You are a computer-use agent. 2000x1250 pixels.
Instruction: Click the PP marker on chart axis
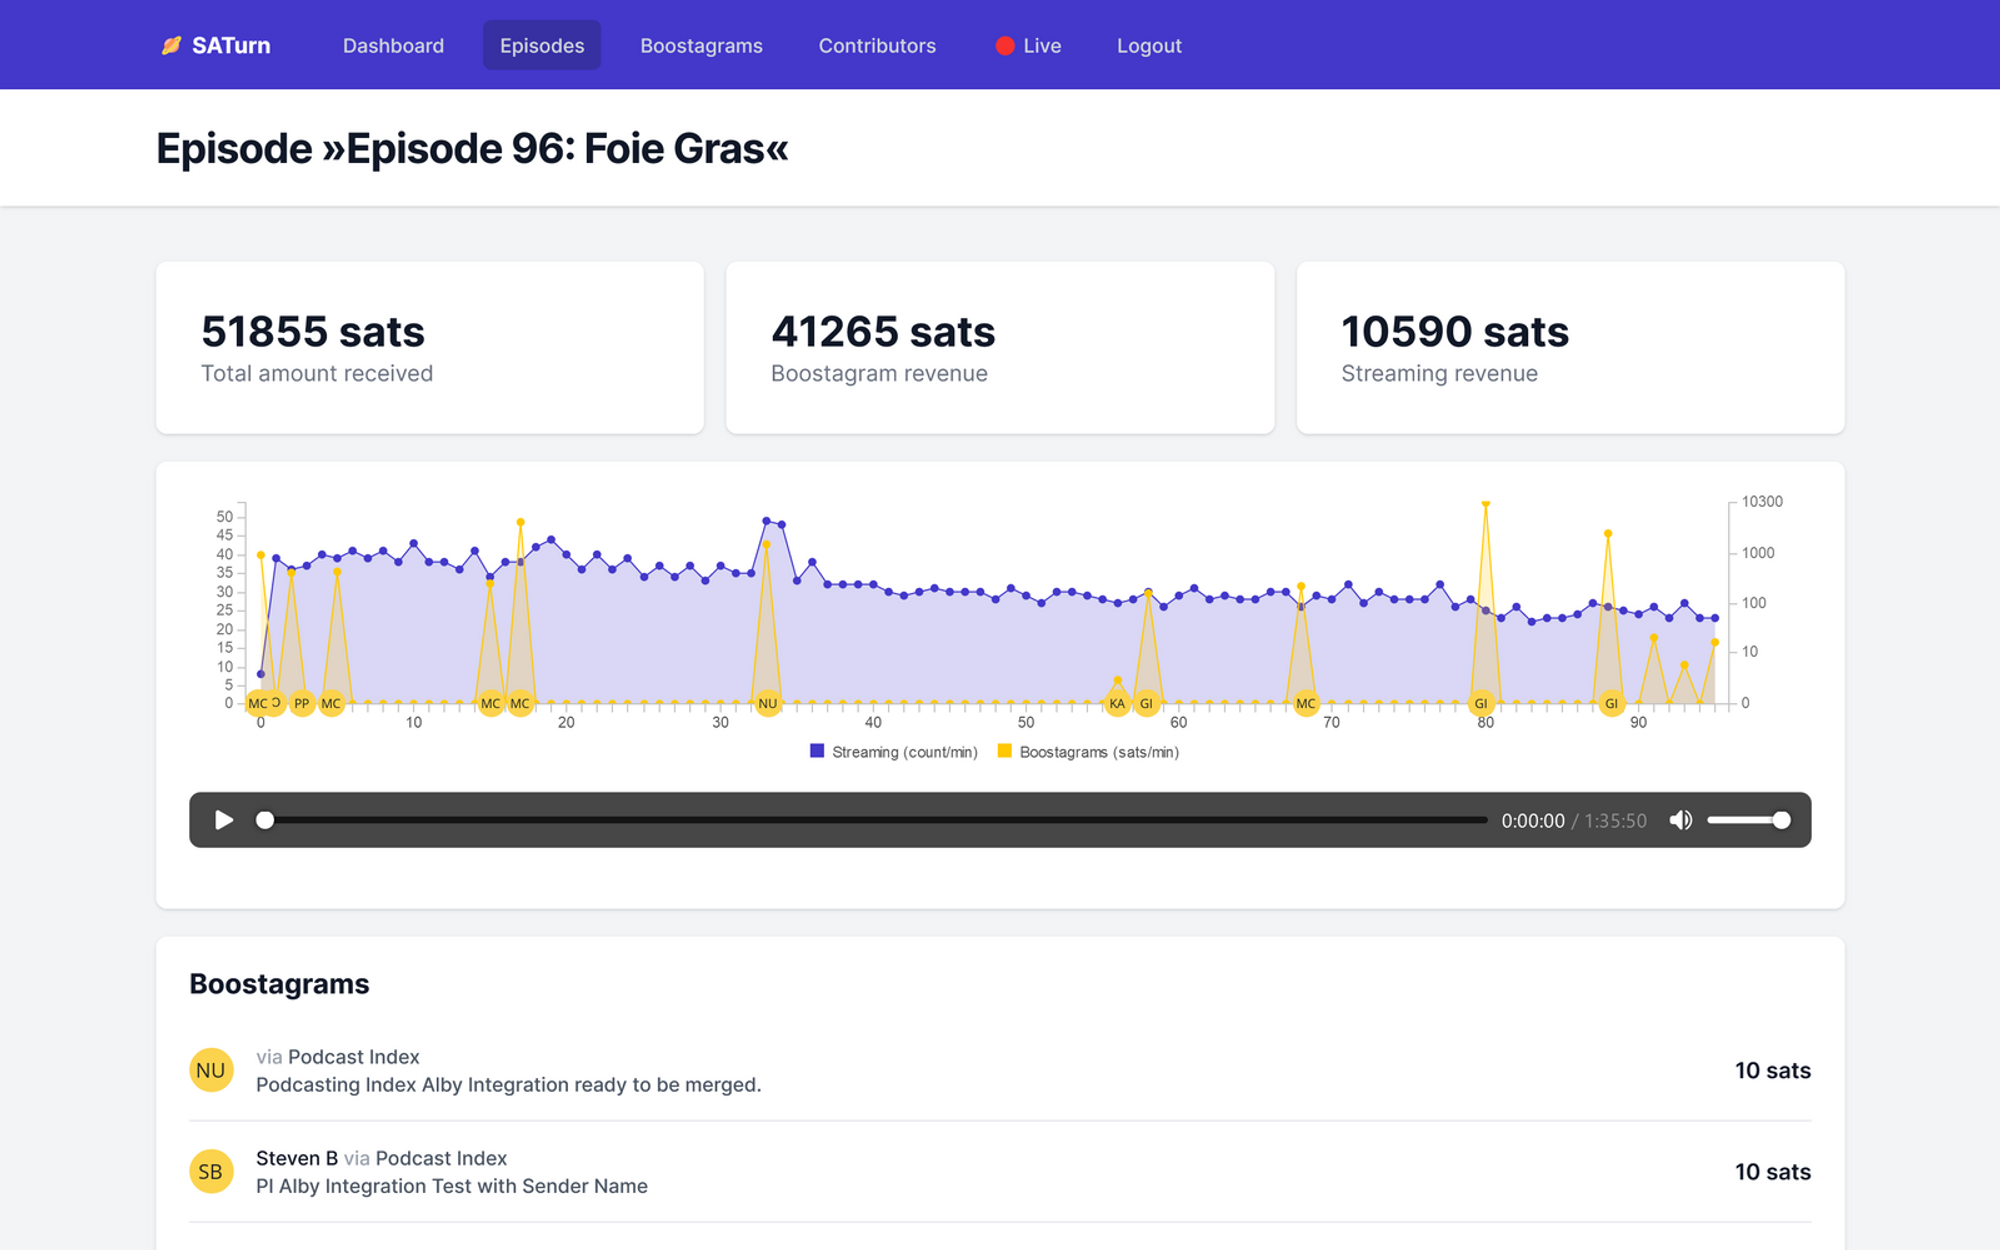tap(301, 703)
